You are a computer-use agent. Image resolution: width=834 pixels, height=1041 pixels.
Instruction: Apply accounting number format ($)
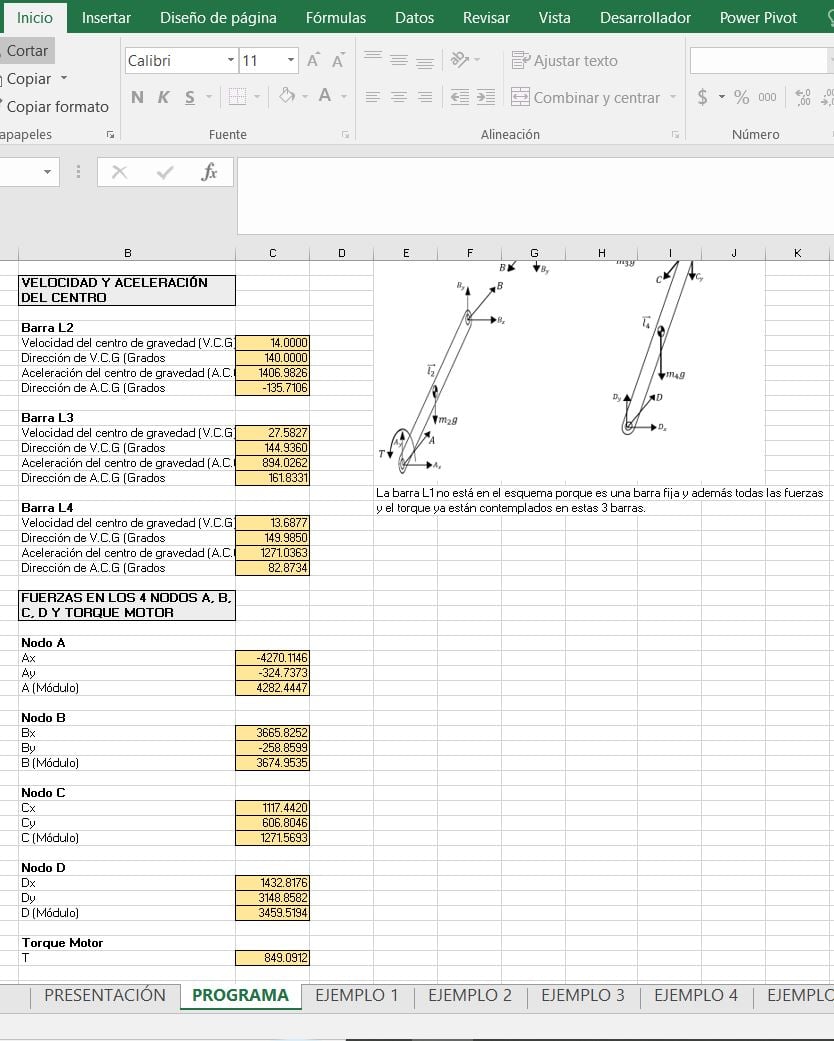click(703, 98)
